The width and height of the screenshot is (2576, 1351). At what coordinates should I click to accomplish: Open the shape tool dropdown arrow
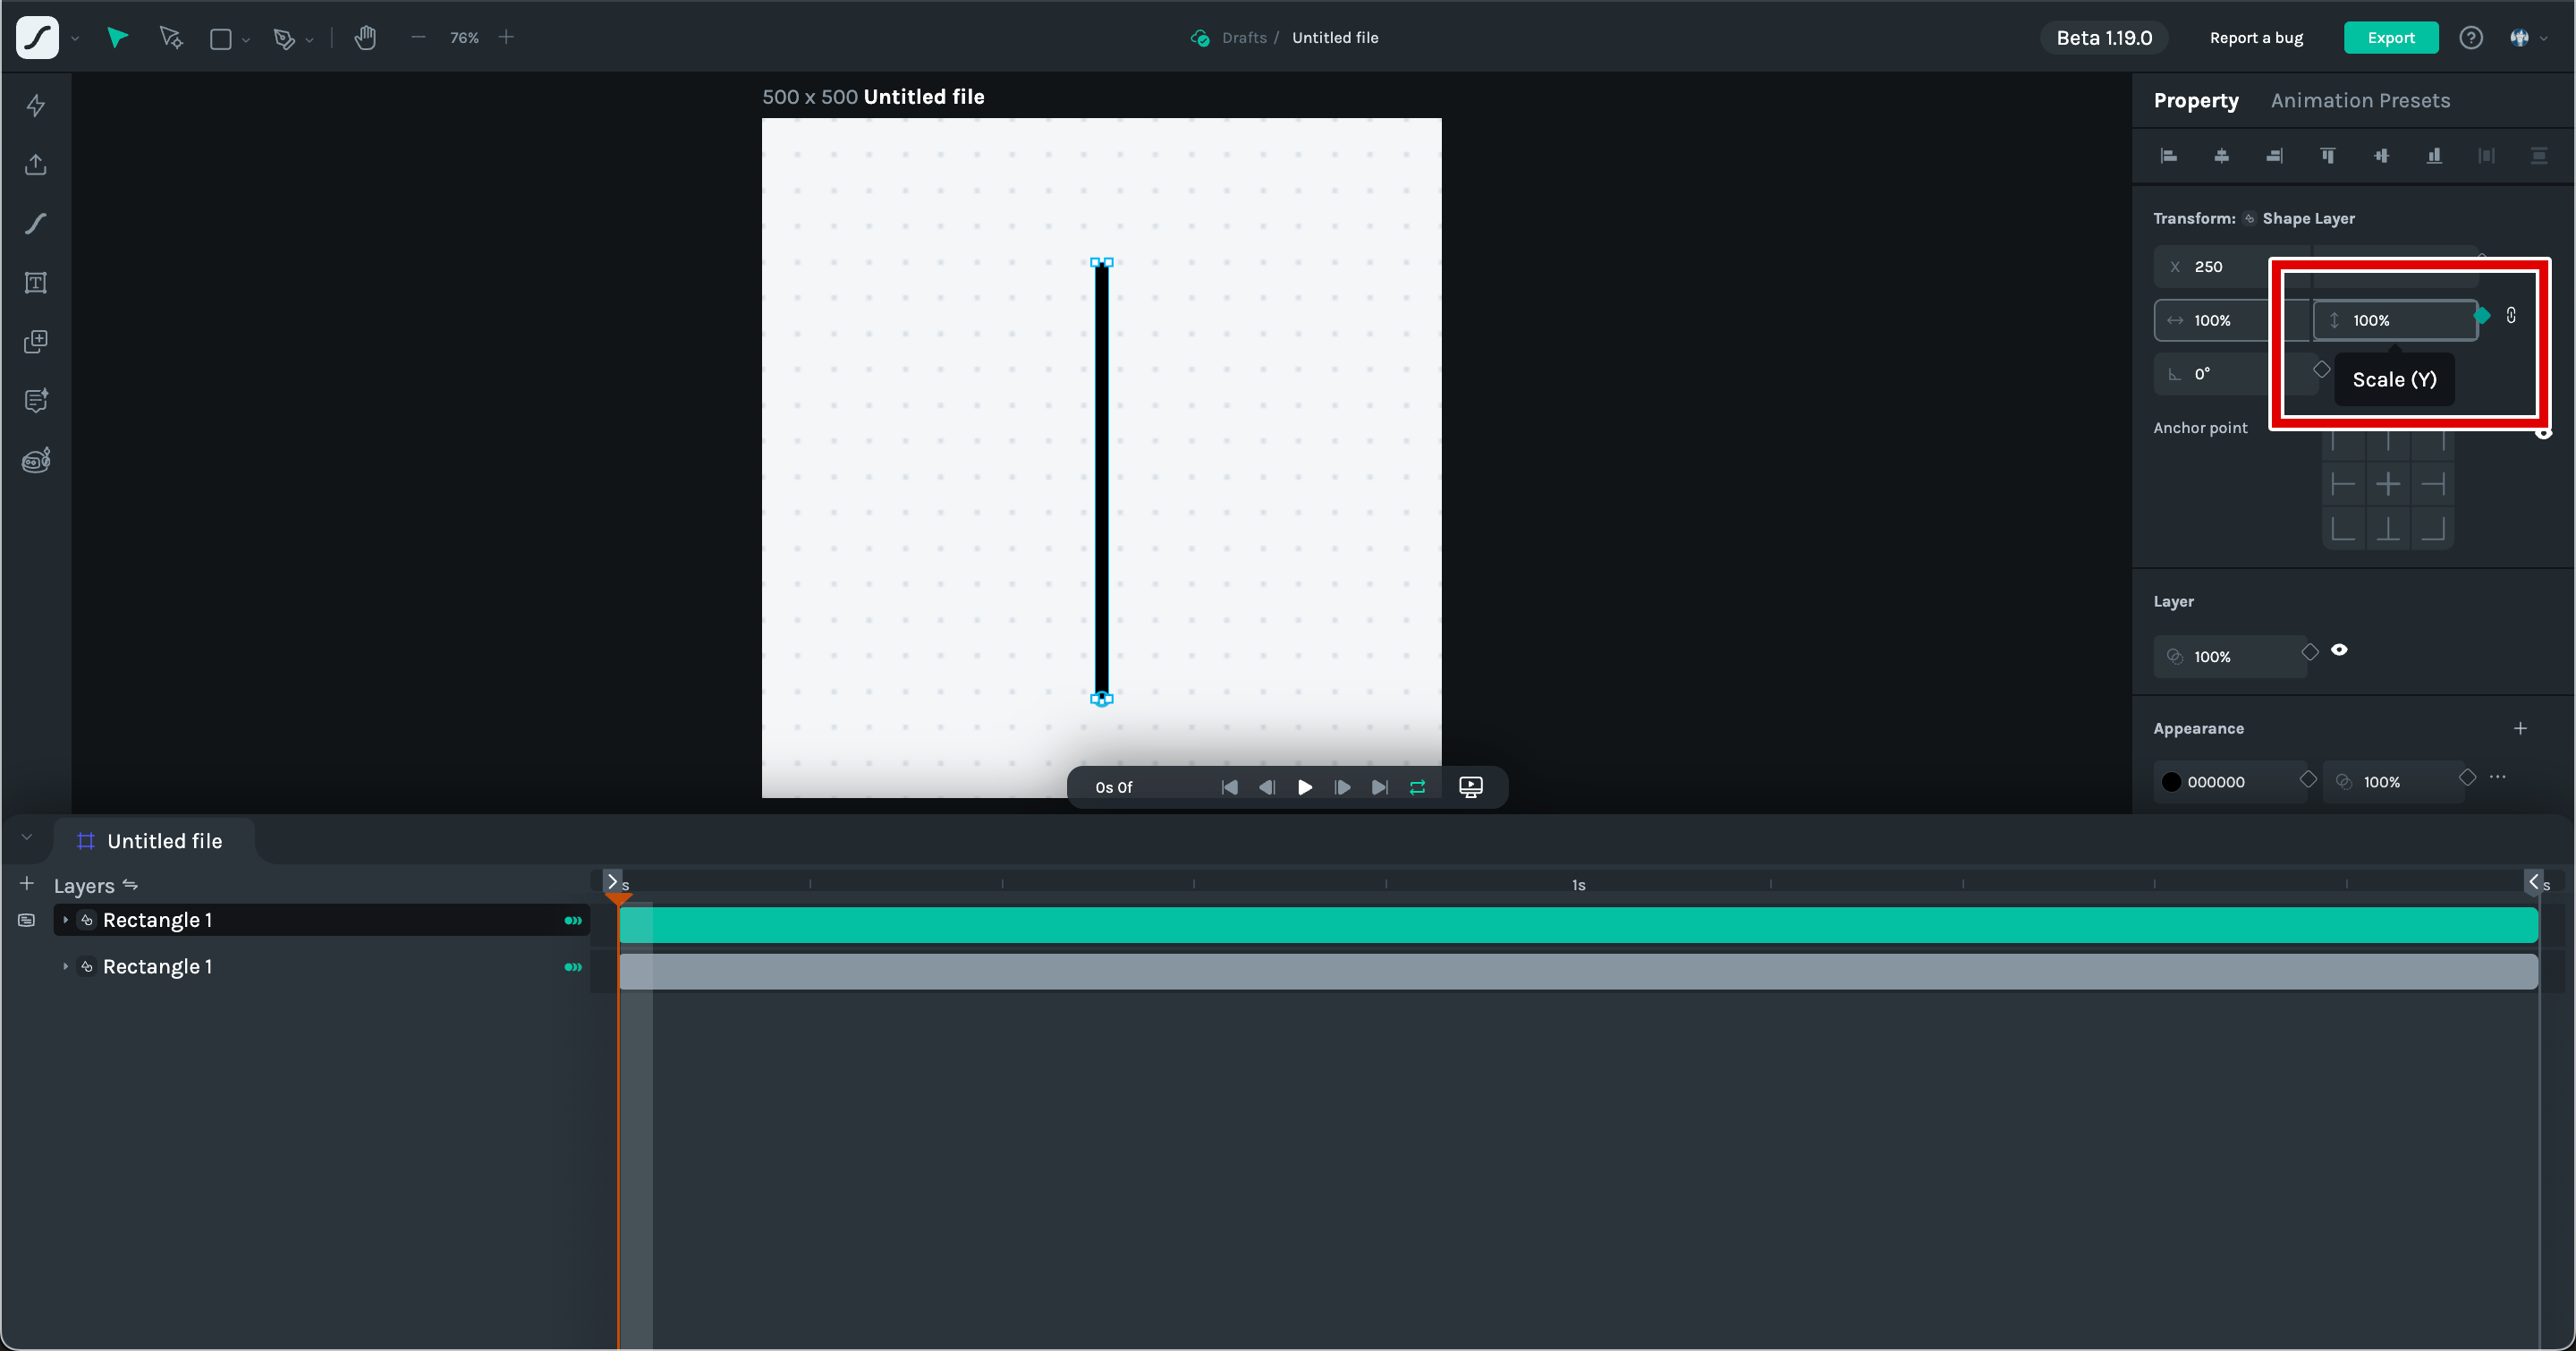(x=246, y=40)
